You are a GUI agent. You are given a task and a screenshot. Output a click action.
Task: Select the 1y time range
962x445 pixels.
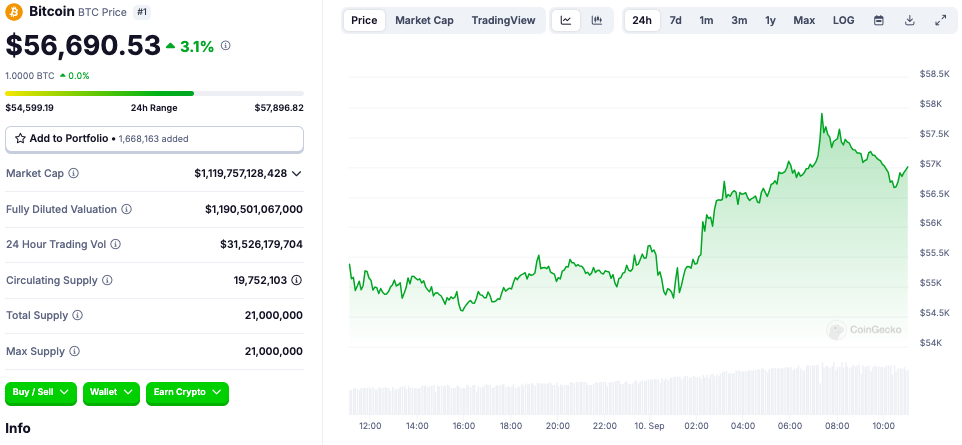click(x=770, y=20)
